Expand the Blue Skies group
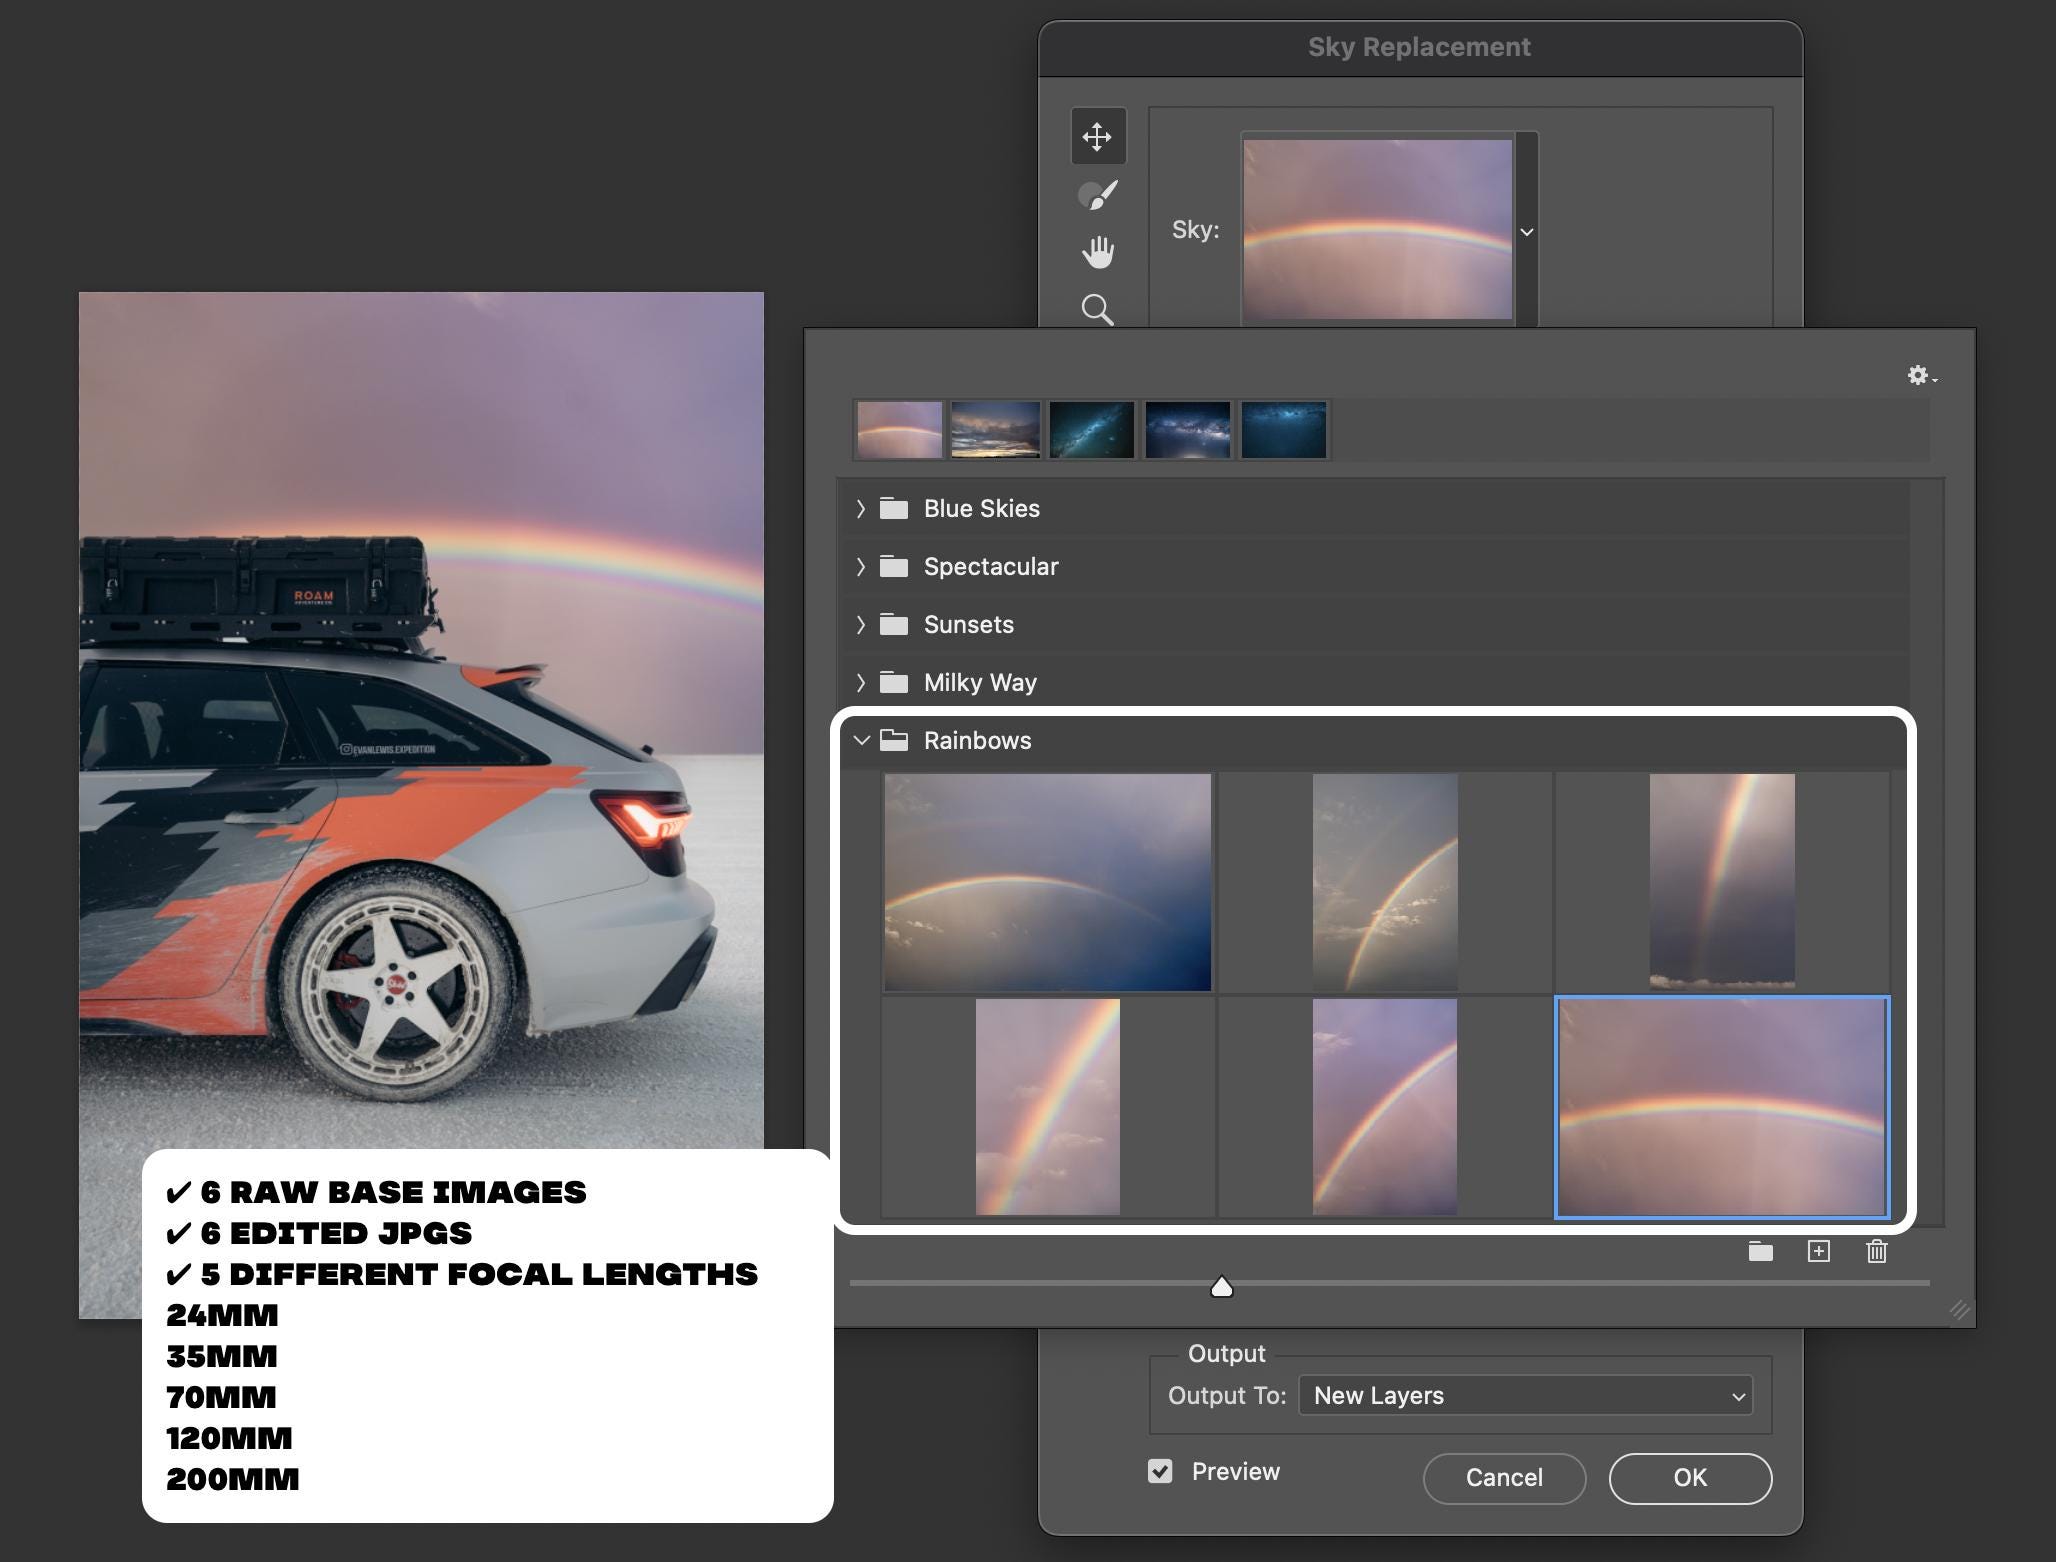Viewport: 2056px width, 1562px height. (x=860, y=508)
